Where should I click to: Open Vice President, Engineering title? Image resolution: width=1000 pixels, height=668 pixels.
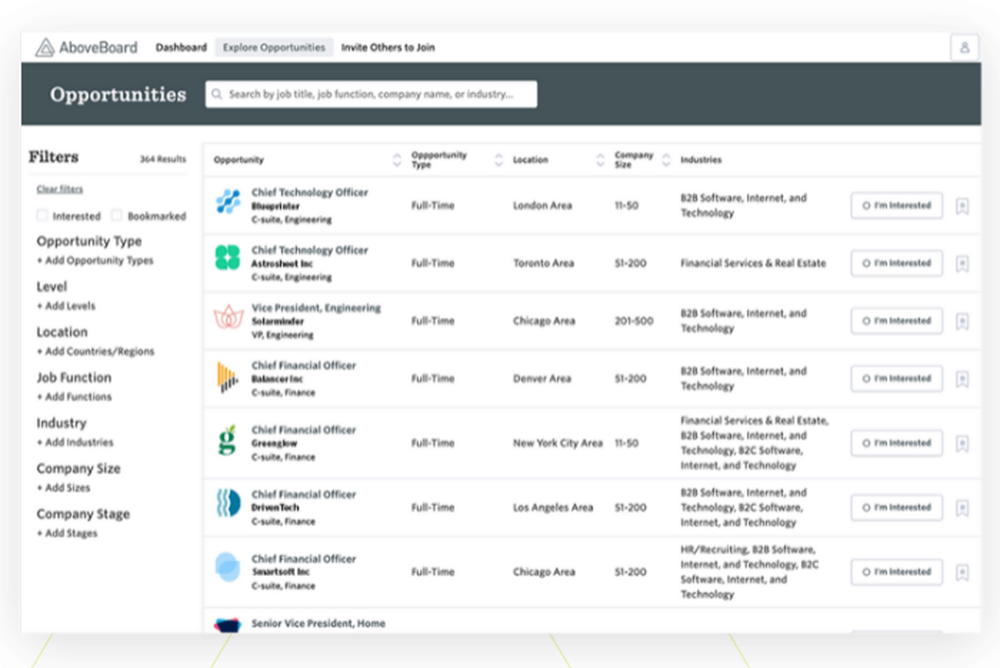pyautogui.click(x=316, y=308)
